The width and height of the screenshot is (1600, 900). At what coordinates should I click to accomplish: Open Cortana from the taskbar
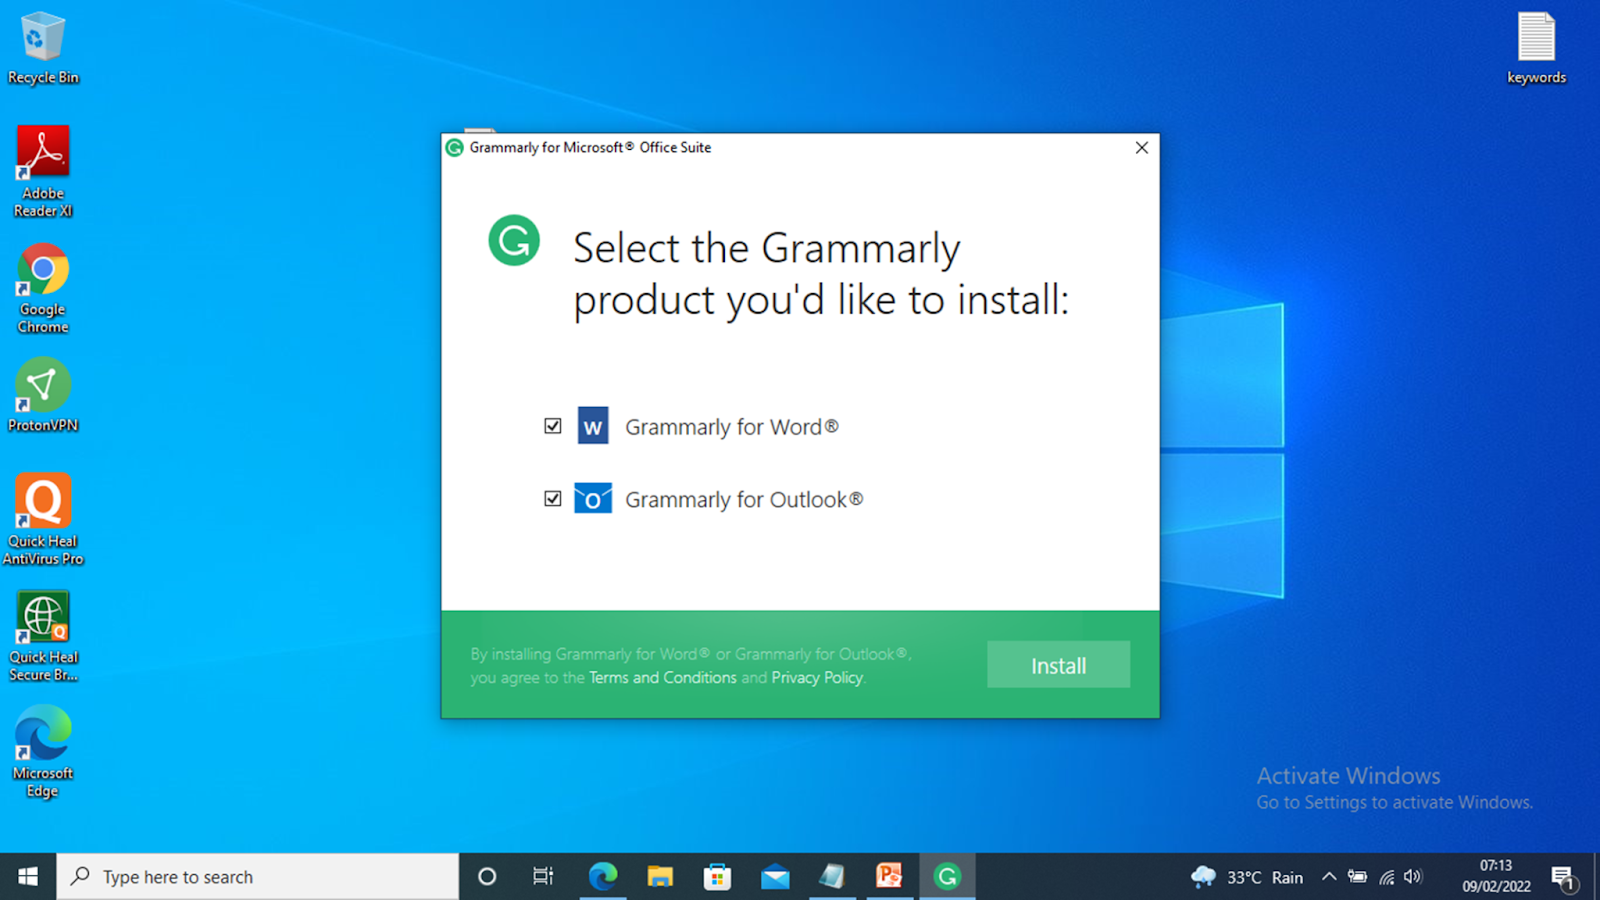487,877
